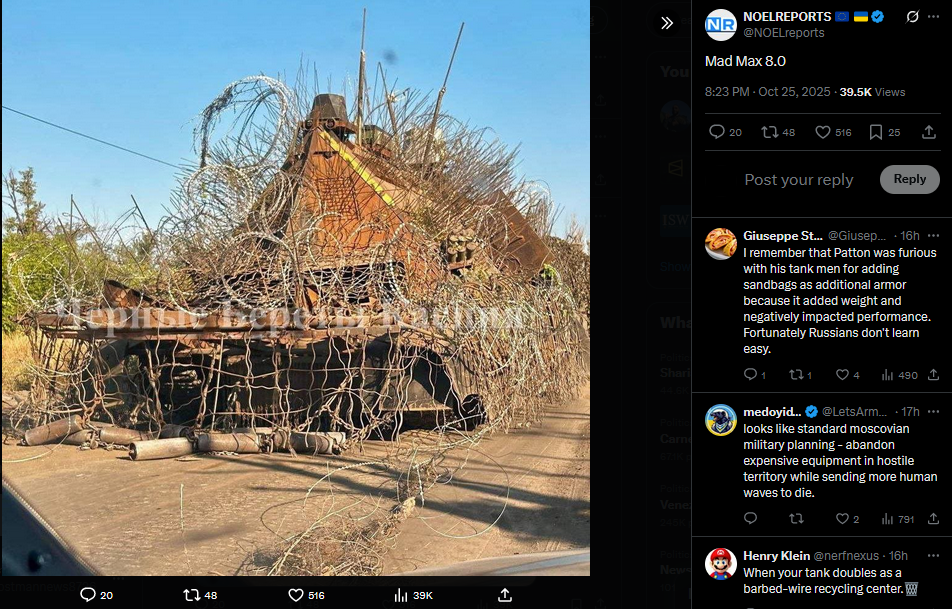The height and width of the screenshot is (609, 952).
Task: Bookmark the post with the bookmark icon showing 25
Action: point(885,132)
